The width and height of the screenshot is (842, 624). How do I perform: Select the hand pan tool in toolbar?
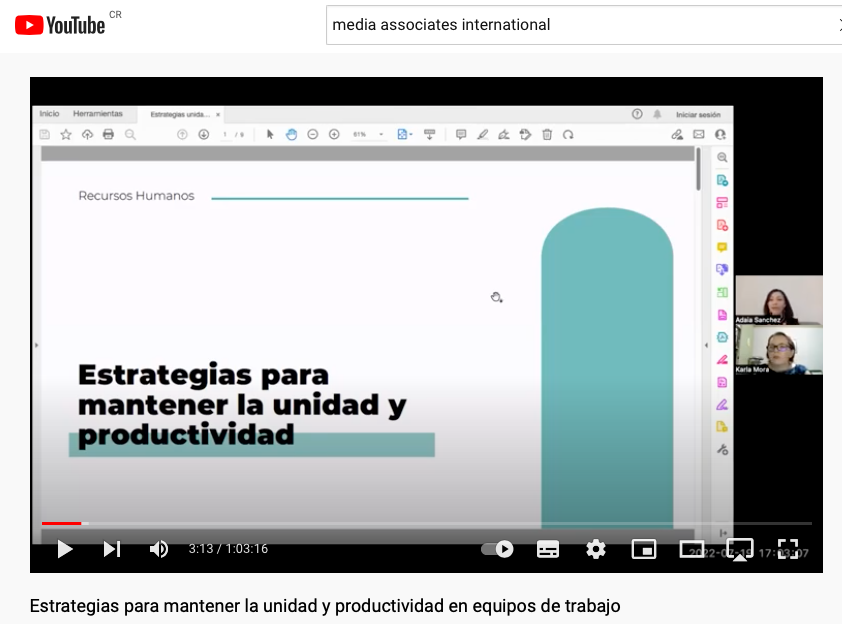coord(291,134)
